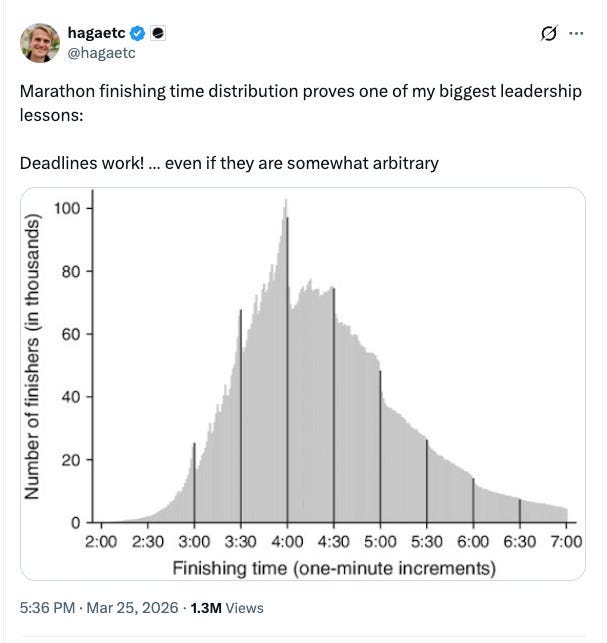This screenshot has width=607, height=643.
Task: Click the blue verified checkmark badge
Action: [x=137, y=33]
